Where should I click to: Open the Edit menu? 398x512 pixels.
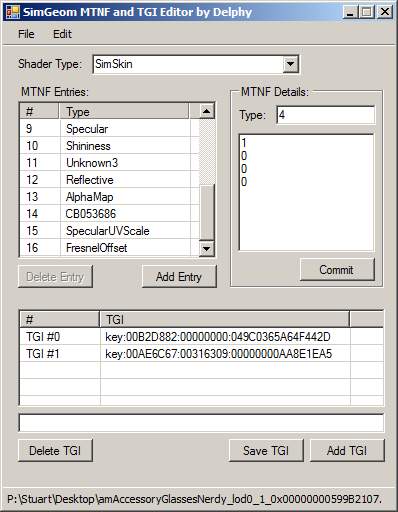[x=62, y=34]
